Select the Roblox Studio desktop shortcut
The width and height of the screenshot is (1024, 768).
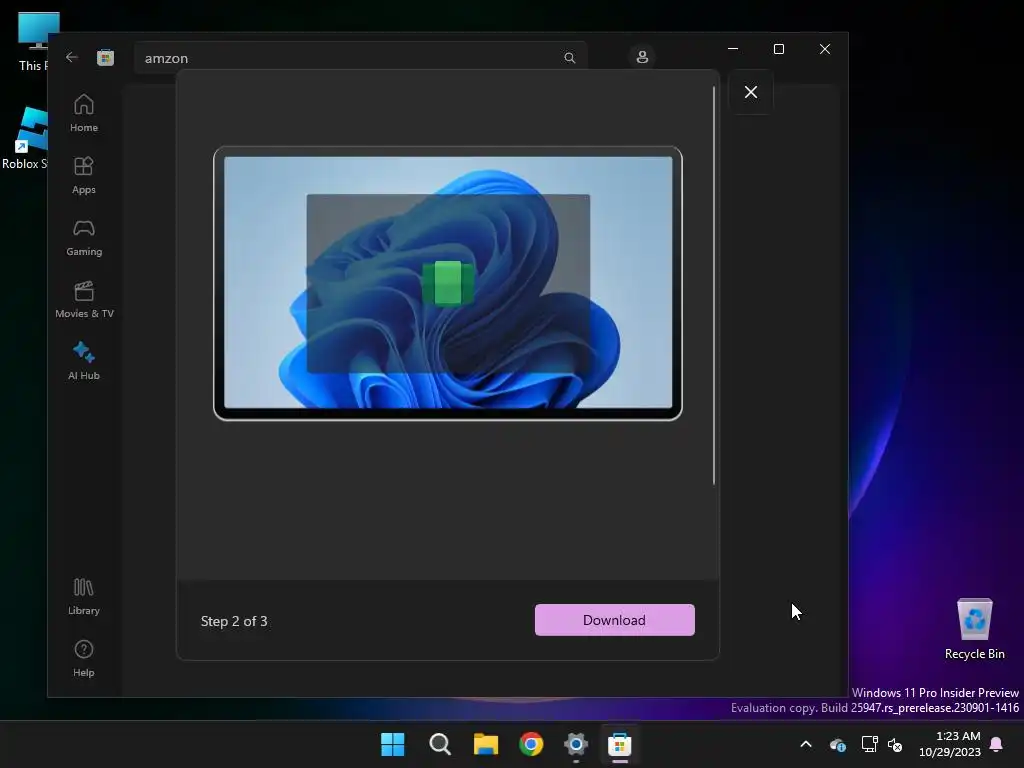tap(25, 138)
